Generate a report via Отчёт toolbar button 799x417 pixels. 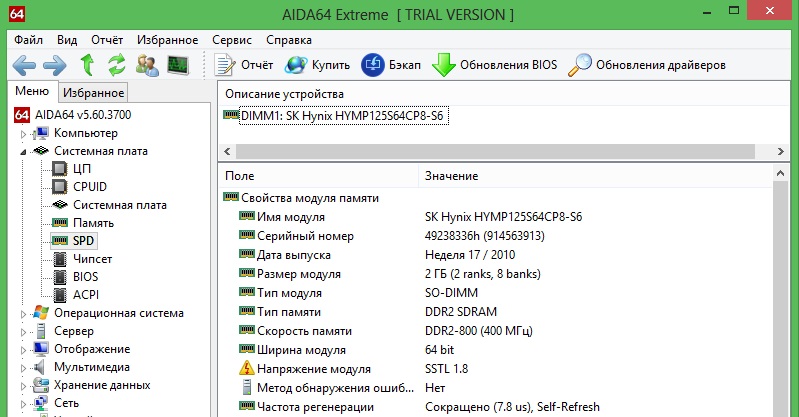244,65
